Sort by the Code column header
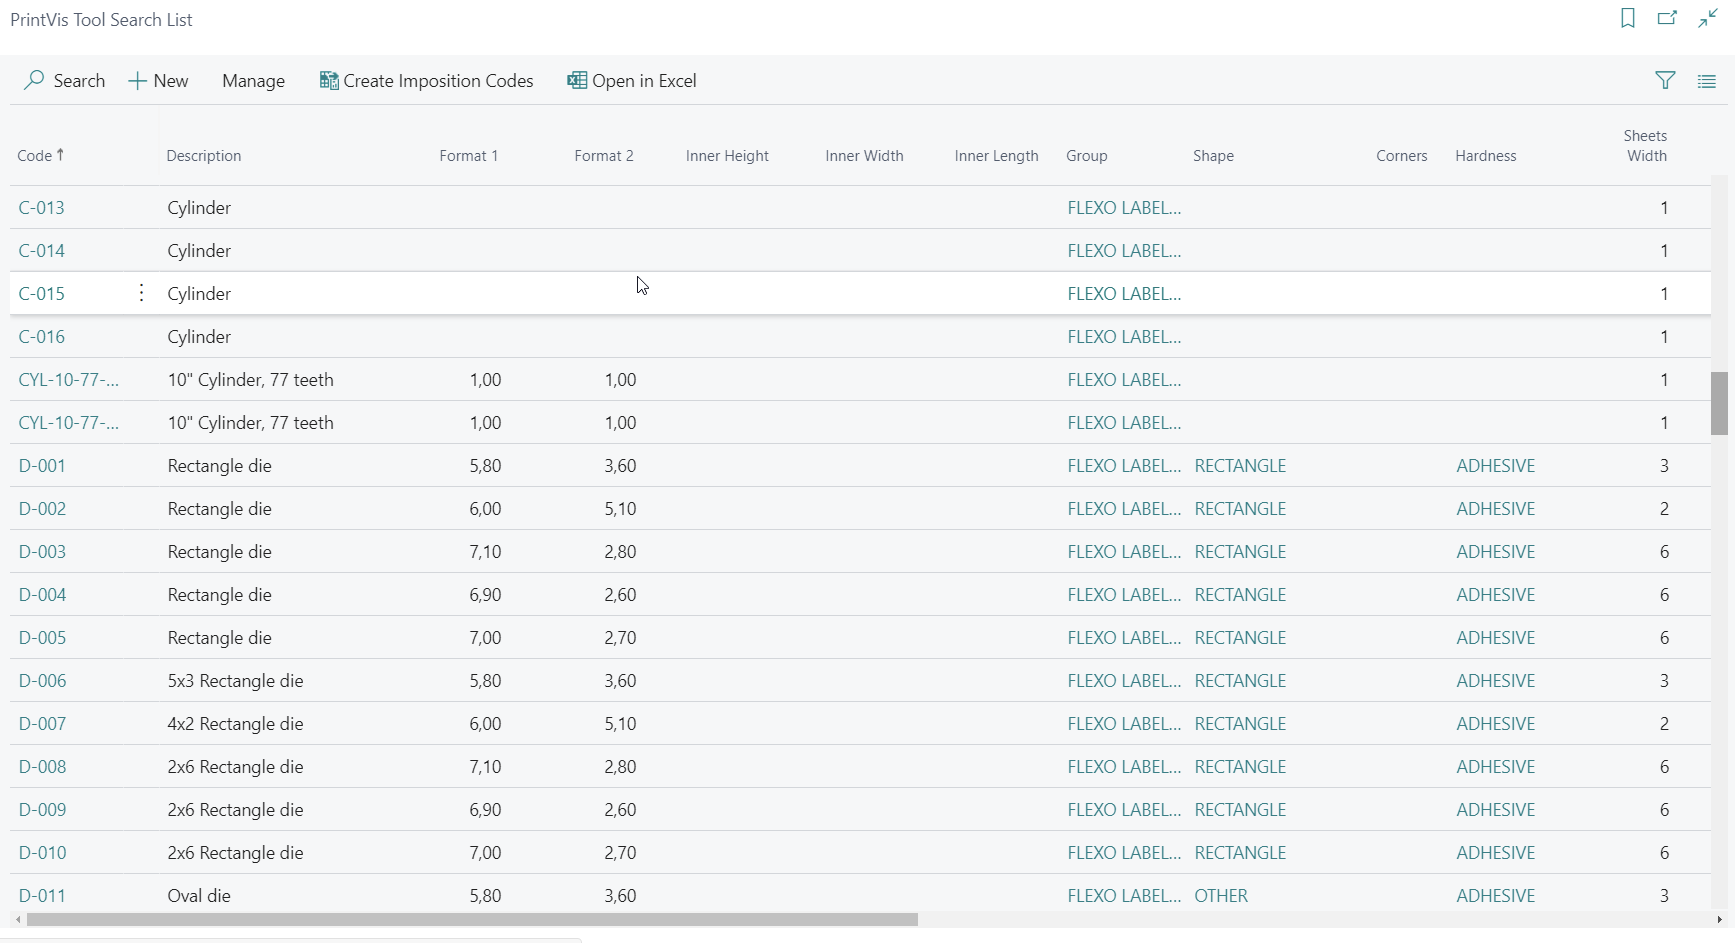The width and height of the screenshot is (1735, 943). point(35,156)
